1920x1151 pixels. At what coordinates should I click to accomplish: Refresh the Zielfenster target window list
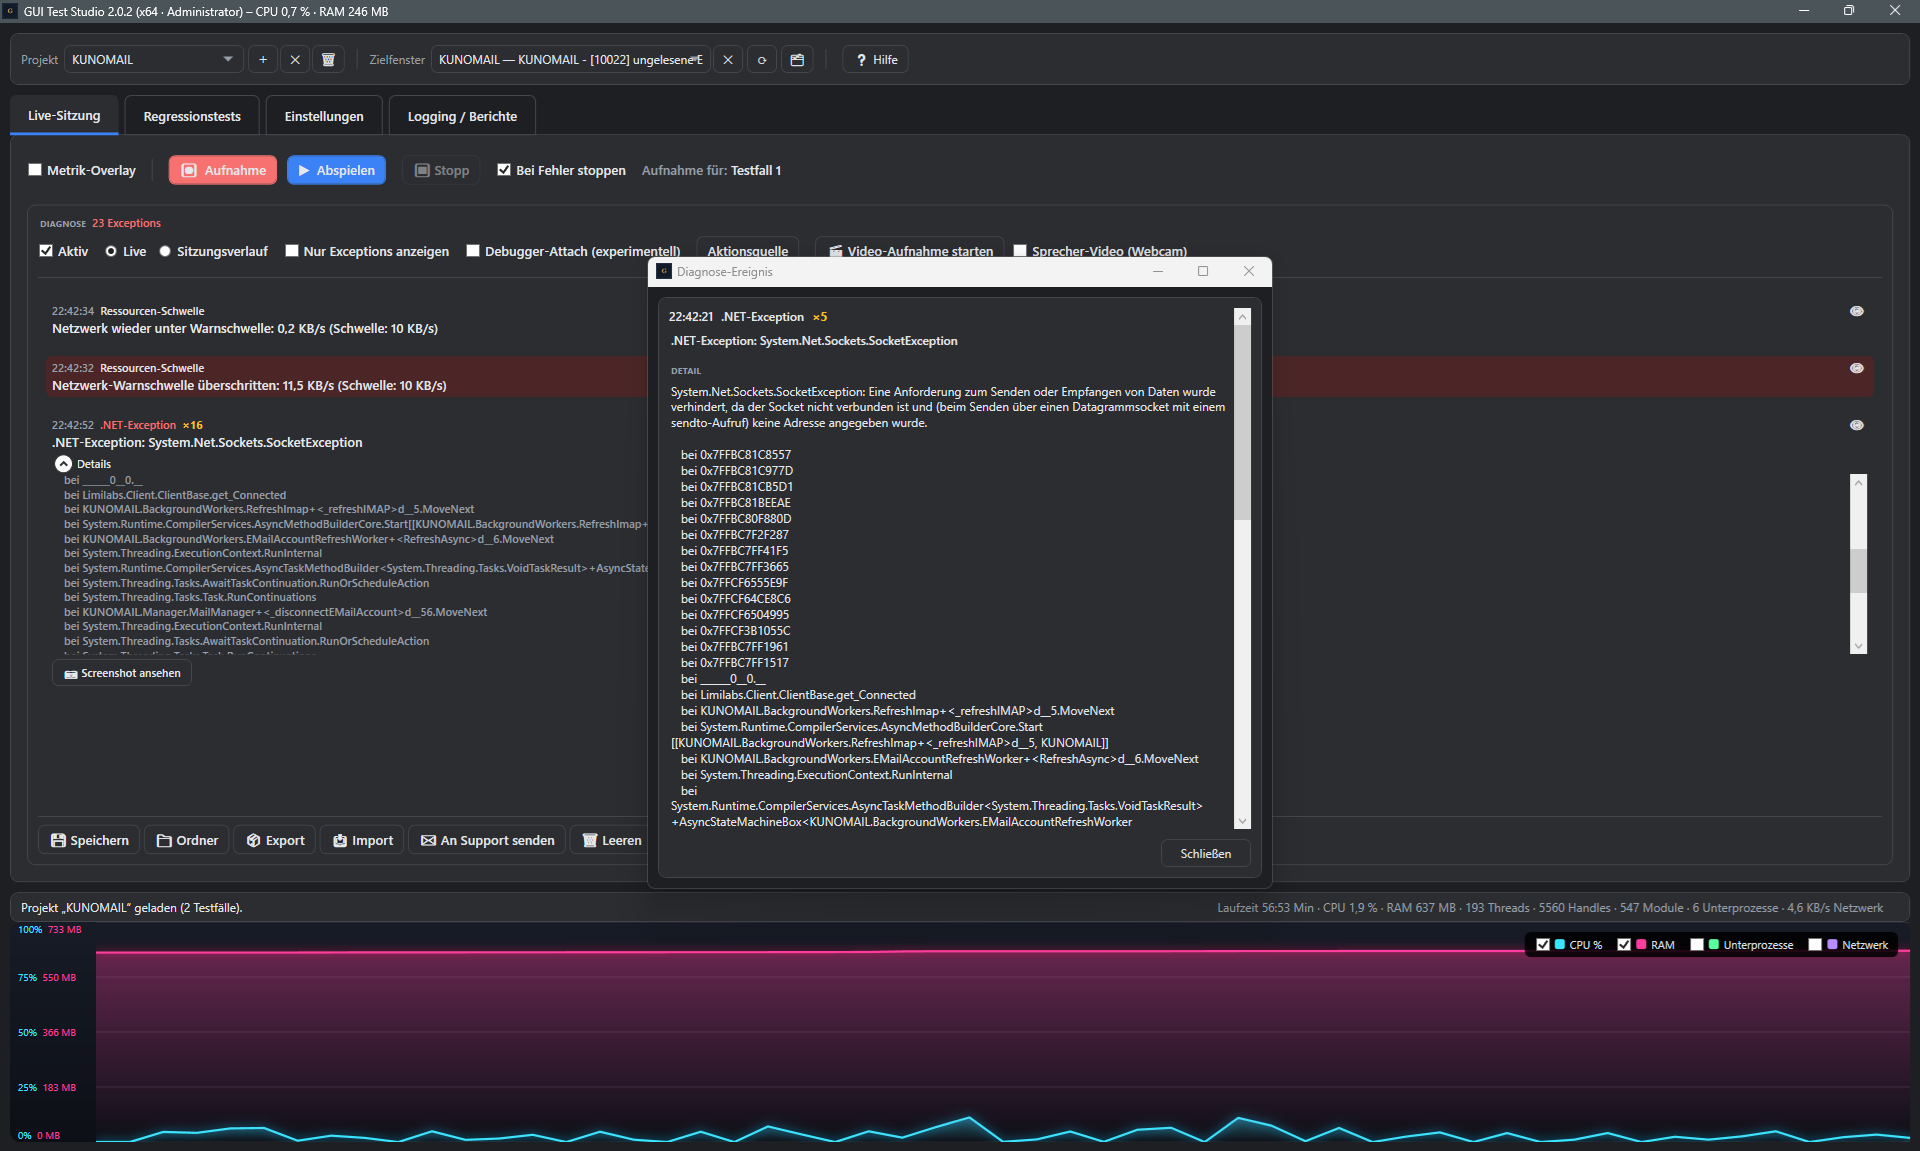click(762, 60)
